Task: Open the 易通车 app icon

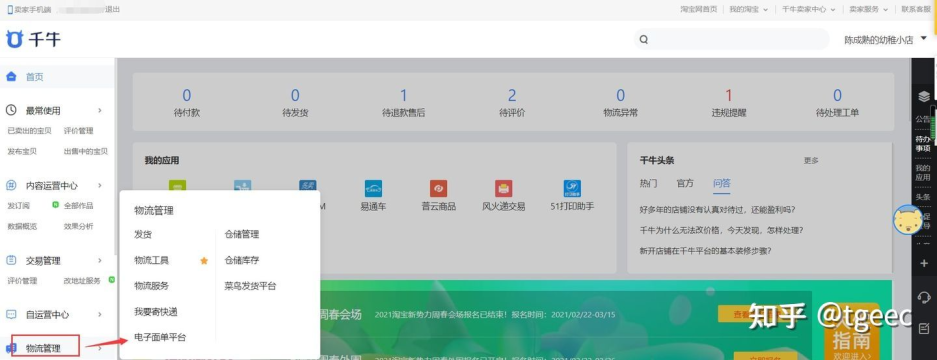Action: click(373, 188)
